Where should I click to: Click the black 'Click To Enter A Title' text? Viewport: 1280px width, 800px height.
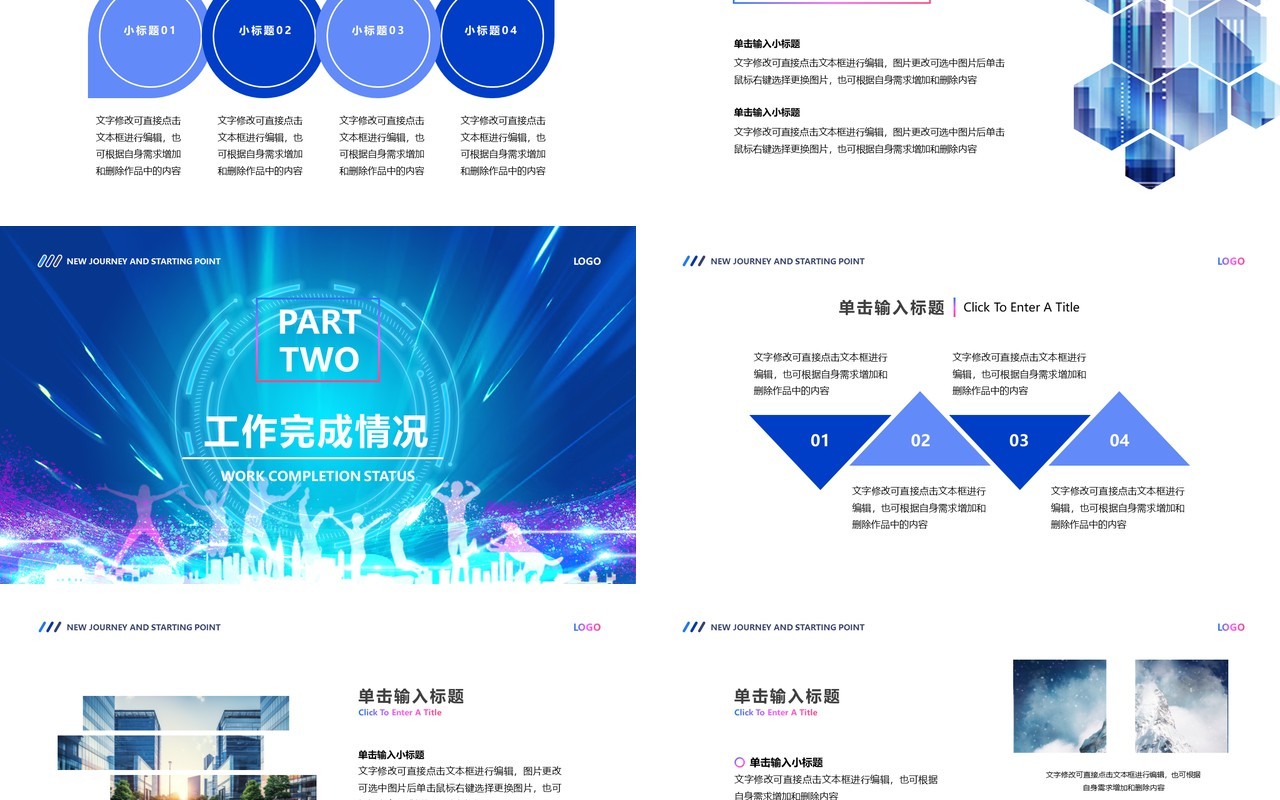1021,307
